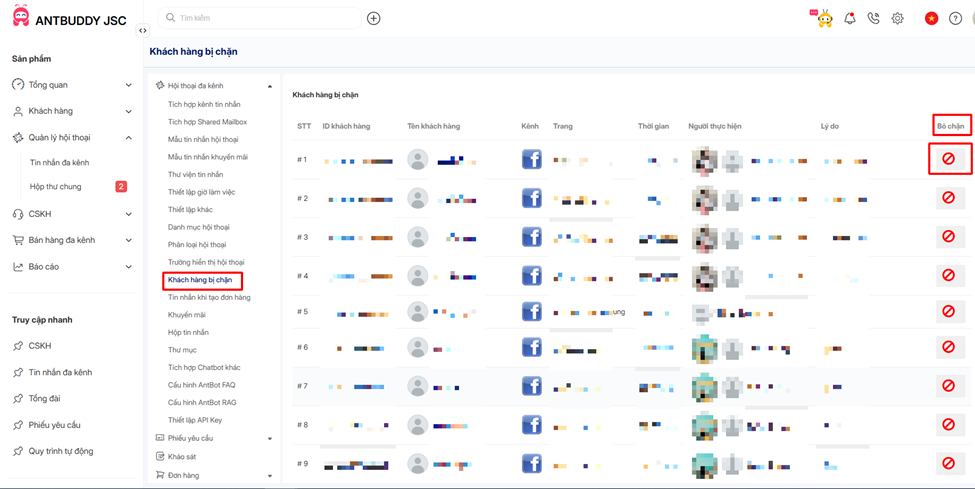The width and height of the screenshot is (975, 489).
Task: Select Khách hàng bị chặn menu item
Action: click(200, 280)
